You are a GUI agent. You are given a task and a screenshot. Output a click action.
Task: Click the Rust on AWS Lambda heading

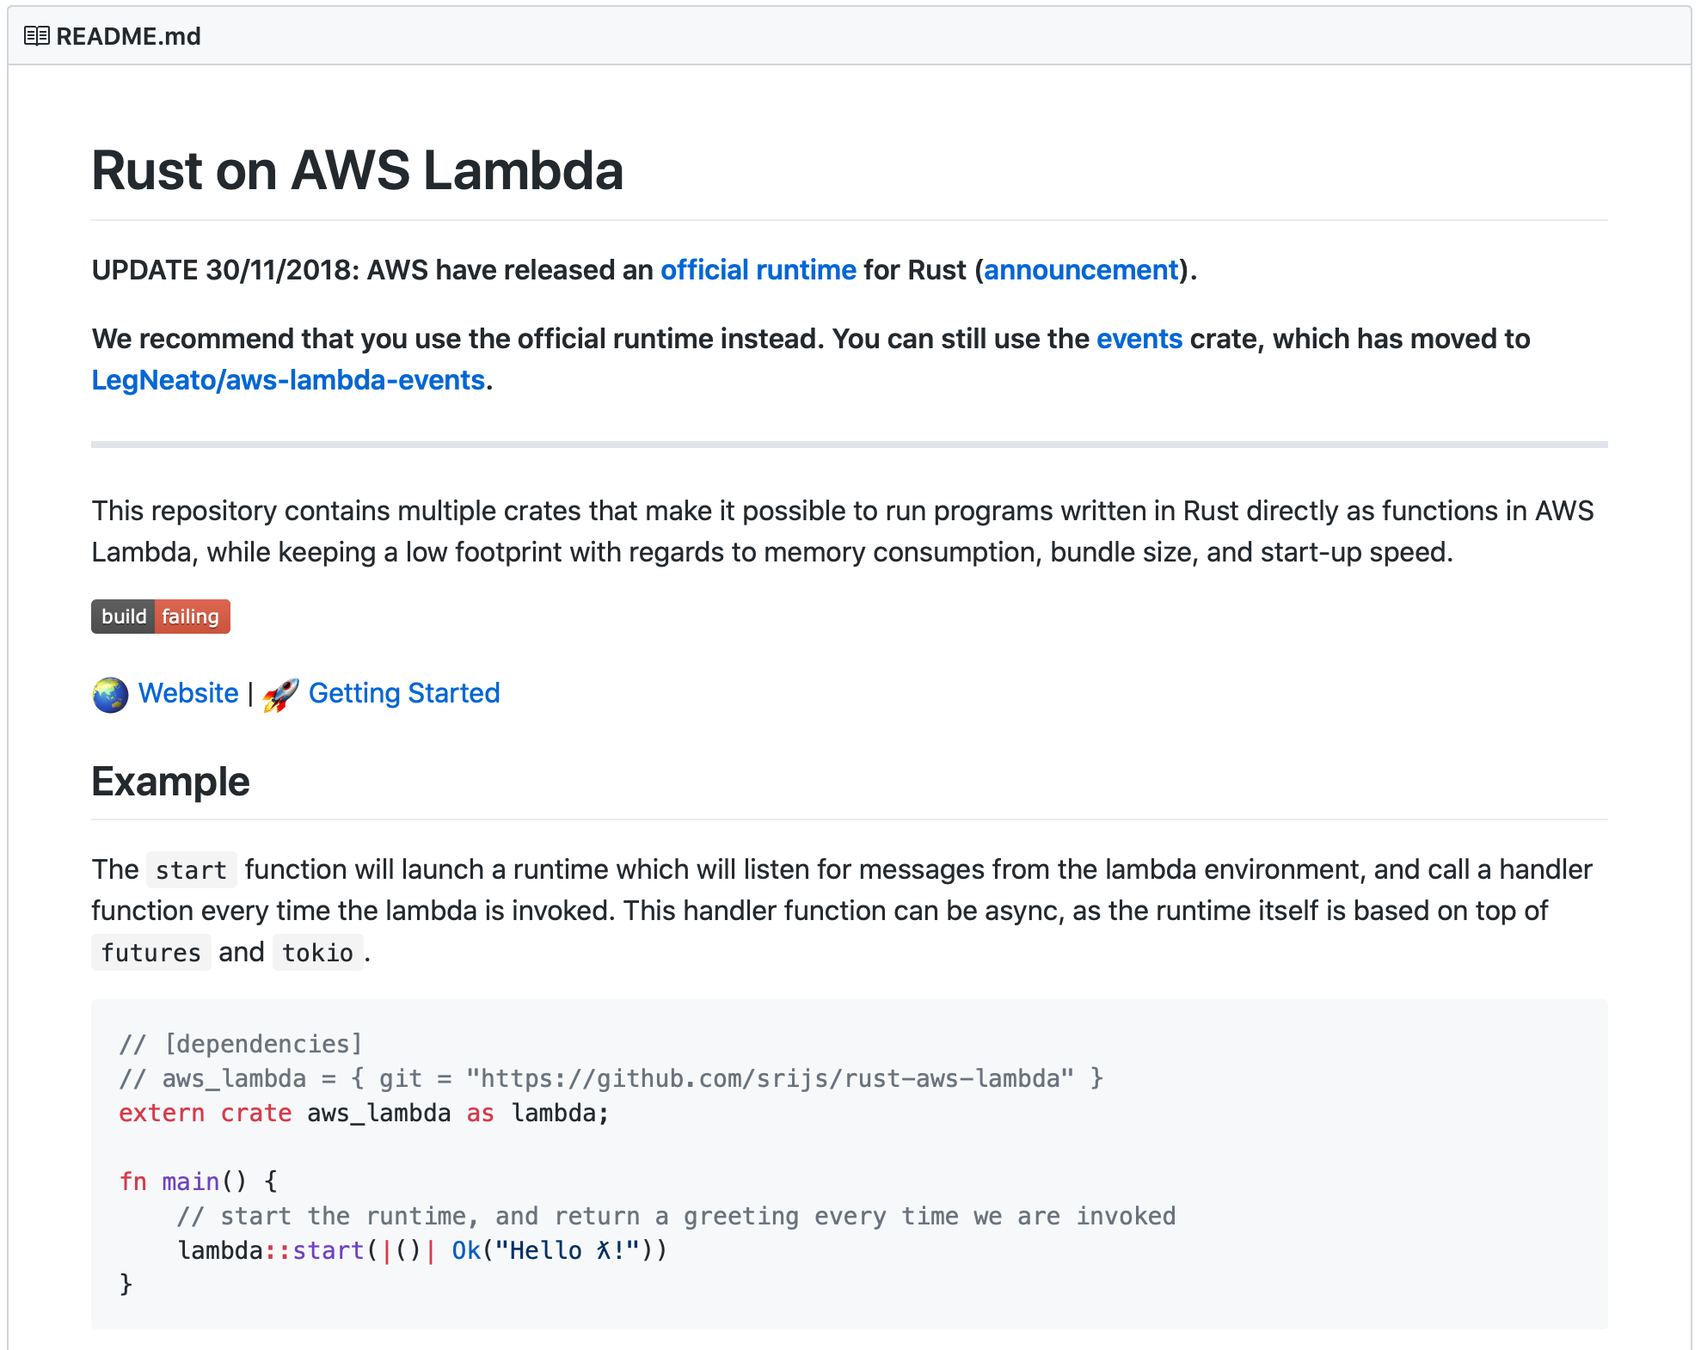click(357, 170)
